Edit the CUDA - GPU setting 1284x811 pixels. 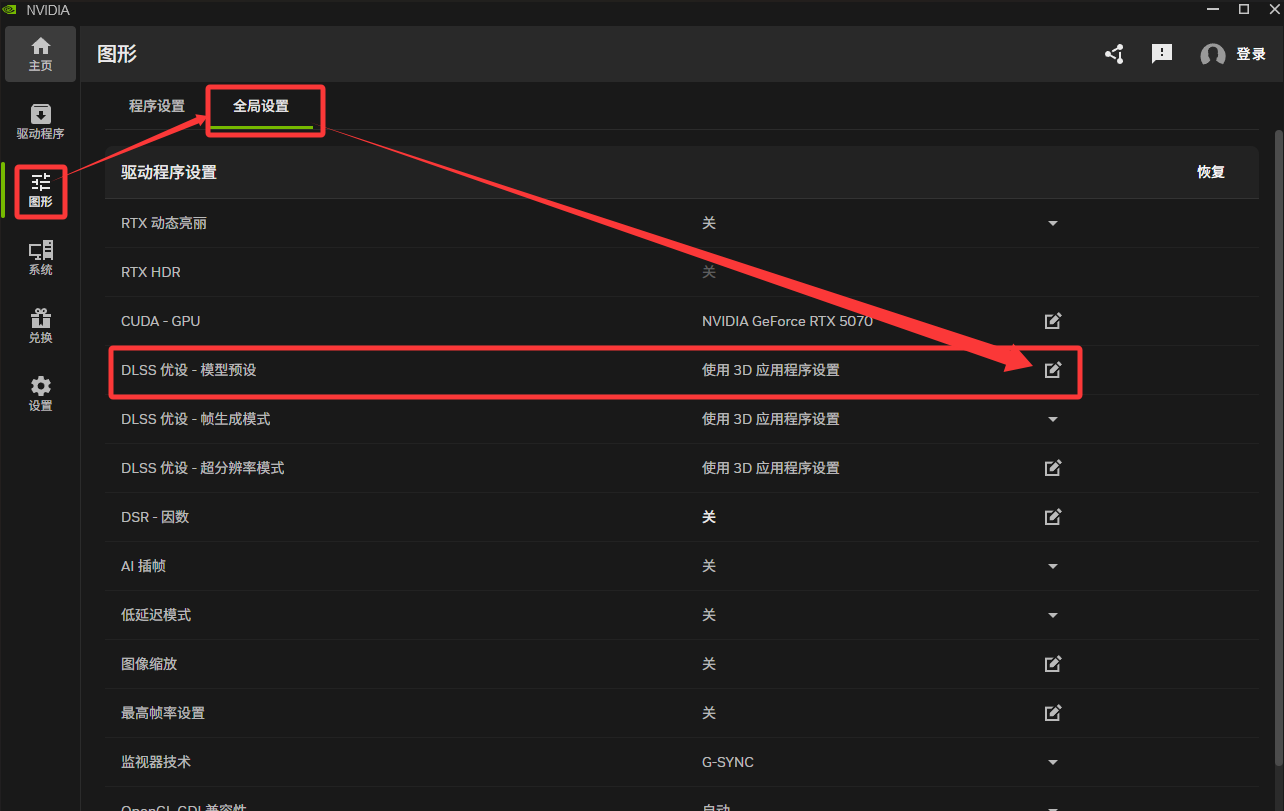click(x=1052, y=321)
